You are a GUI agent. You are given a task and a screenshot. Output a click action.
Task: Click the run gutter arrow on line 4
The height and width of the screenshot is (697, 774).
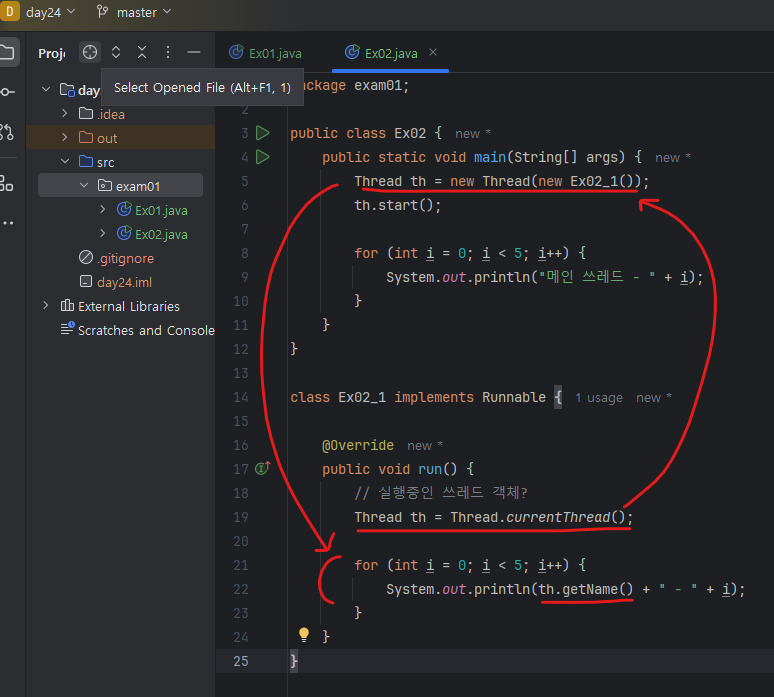(263, 157)
